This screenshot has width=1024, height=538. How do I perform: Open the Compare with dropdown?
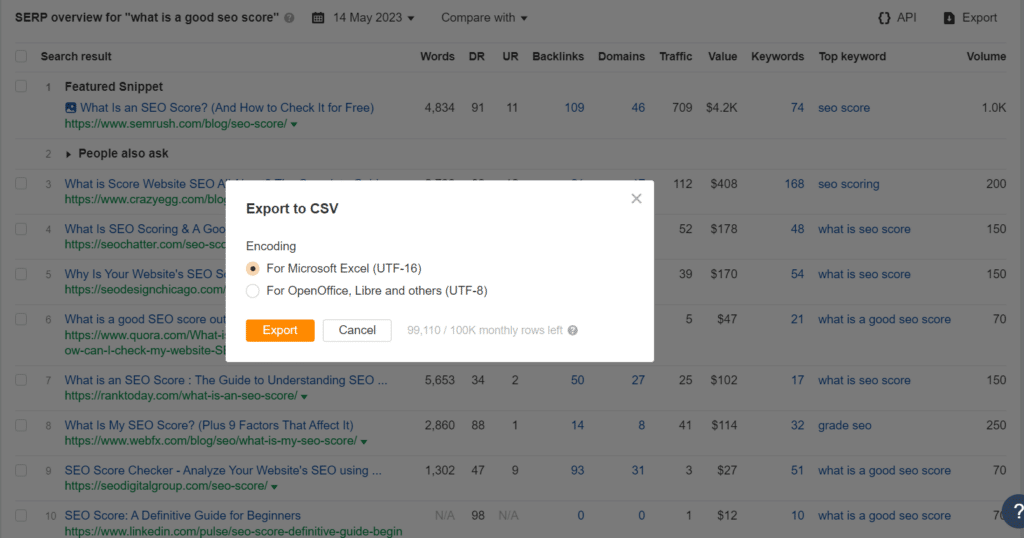click(x=484, y=18)
